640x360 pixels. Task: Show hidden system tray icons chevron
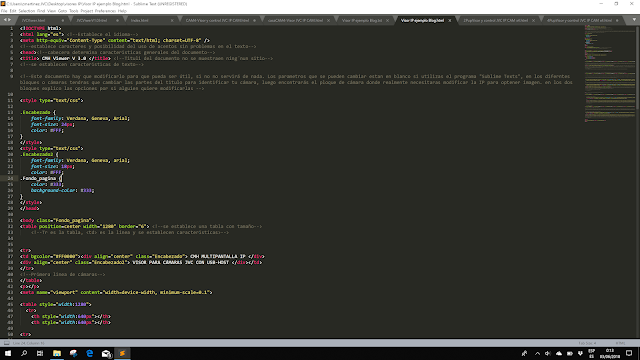point(537,353)
